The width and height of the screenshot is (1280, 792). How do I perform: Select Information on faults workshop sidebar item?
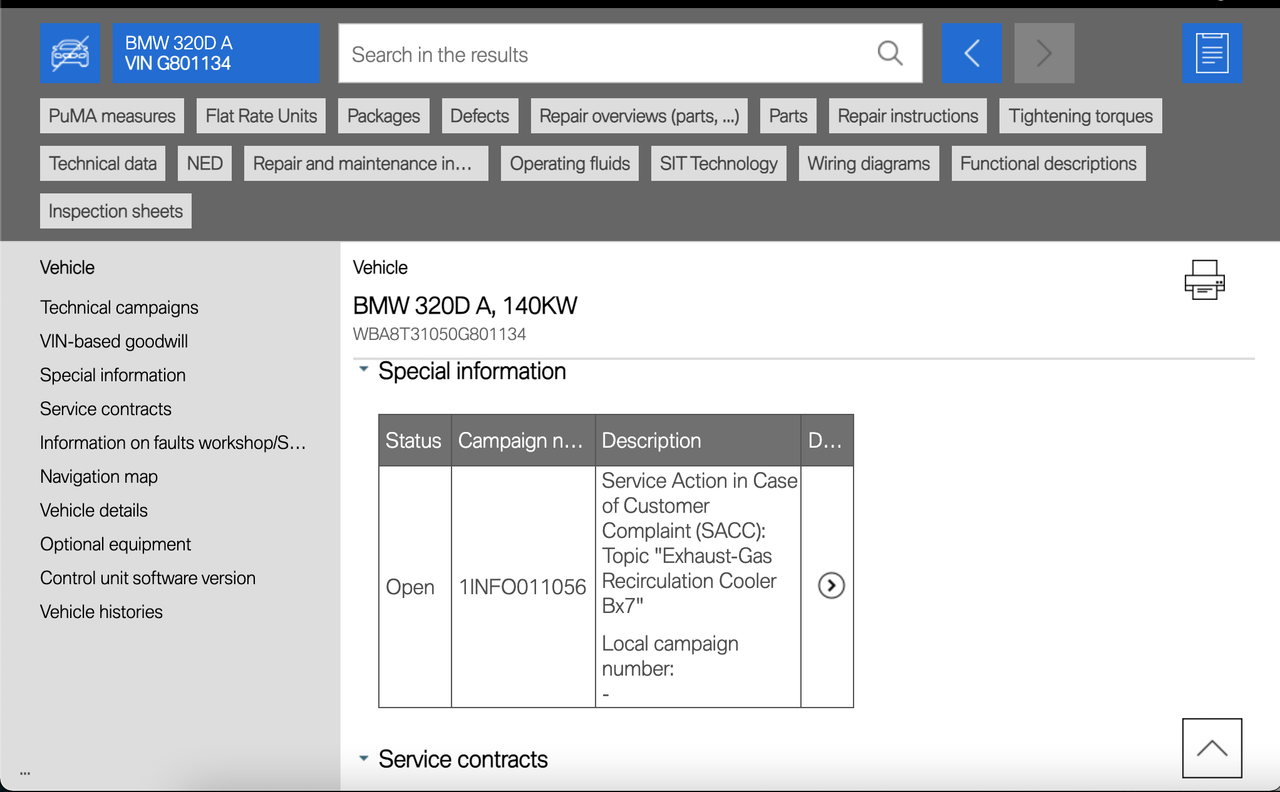coord(173,442)
